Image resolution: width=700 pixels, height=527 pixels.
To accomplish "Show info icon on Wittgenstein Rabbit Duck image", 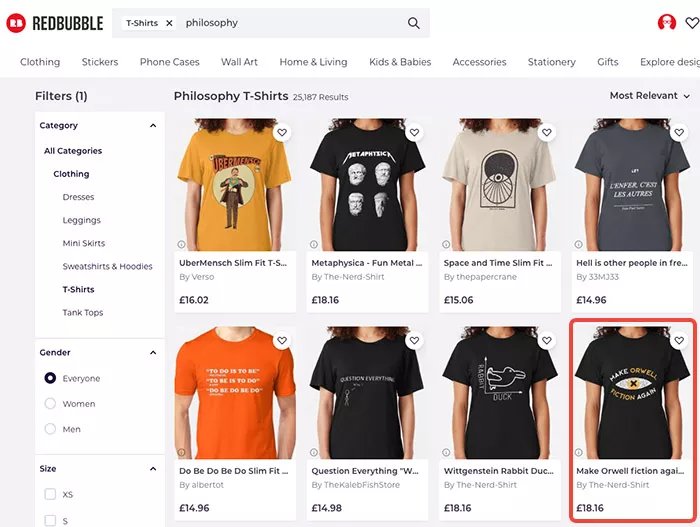I will click(x=446, y=452).
